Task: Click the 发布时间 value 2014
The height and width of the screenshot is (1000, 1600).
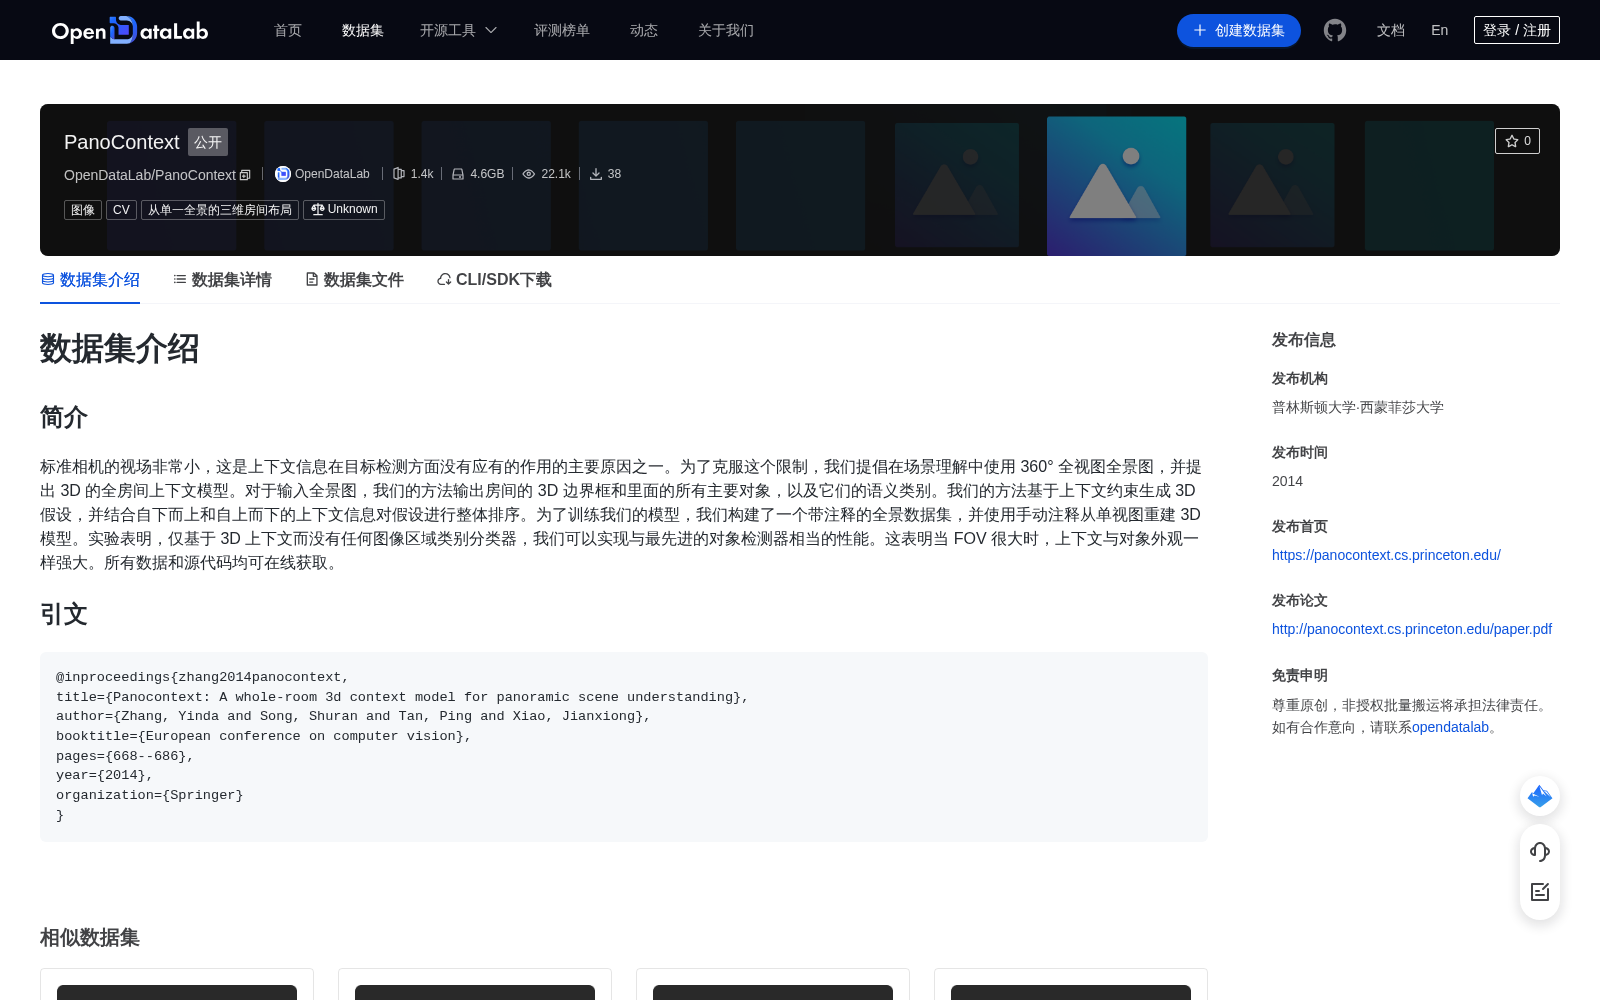Action: (1287, 481)
